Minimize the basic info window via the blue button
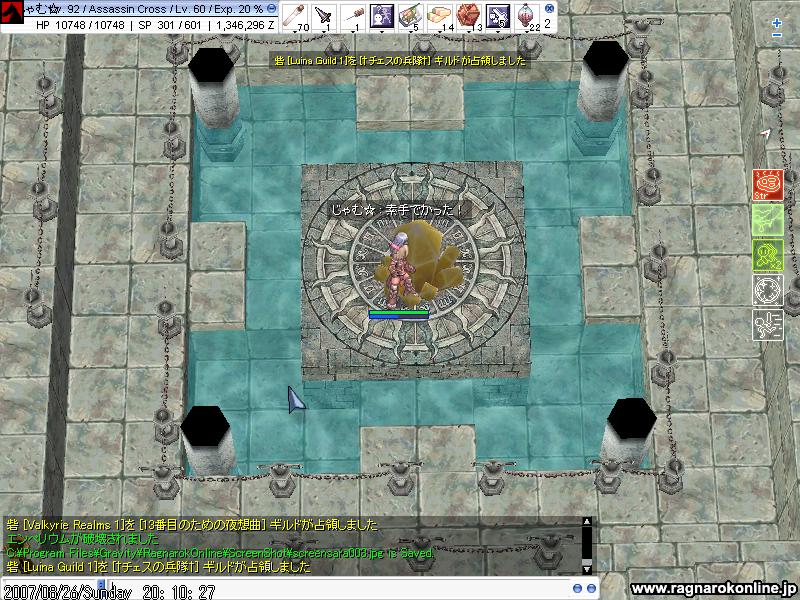800x600 pixels. [272, 8]
